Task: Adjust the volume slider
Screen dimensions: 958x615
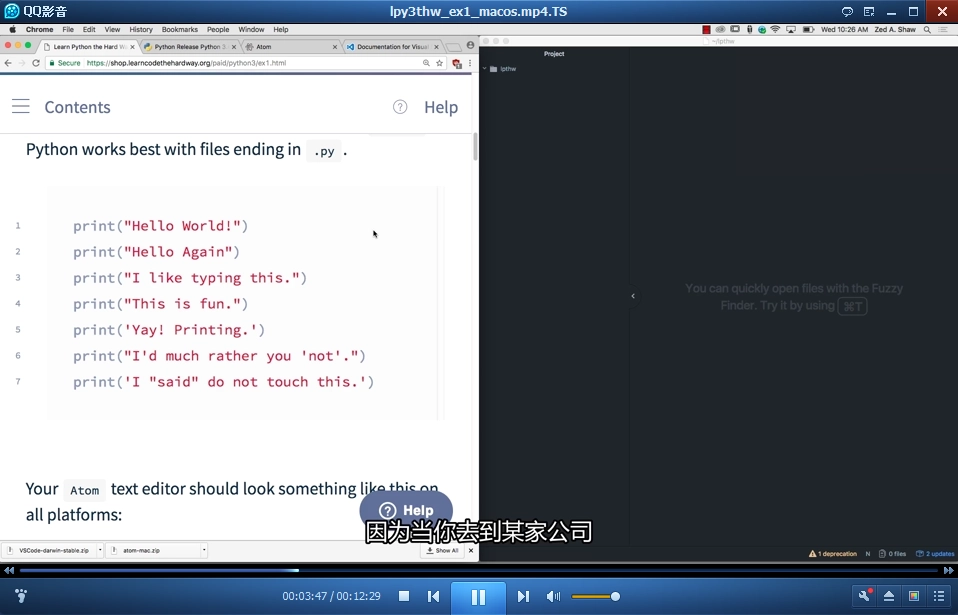Action: pyautogui.click(x=598, y=596)
